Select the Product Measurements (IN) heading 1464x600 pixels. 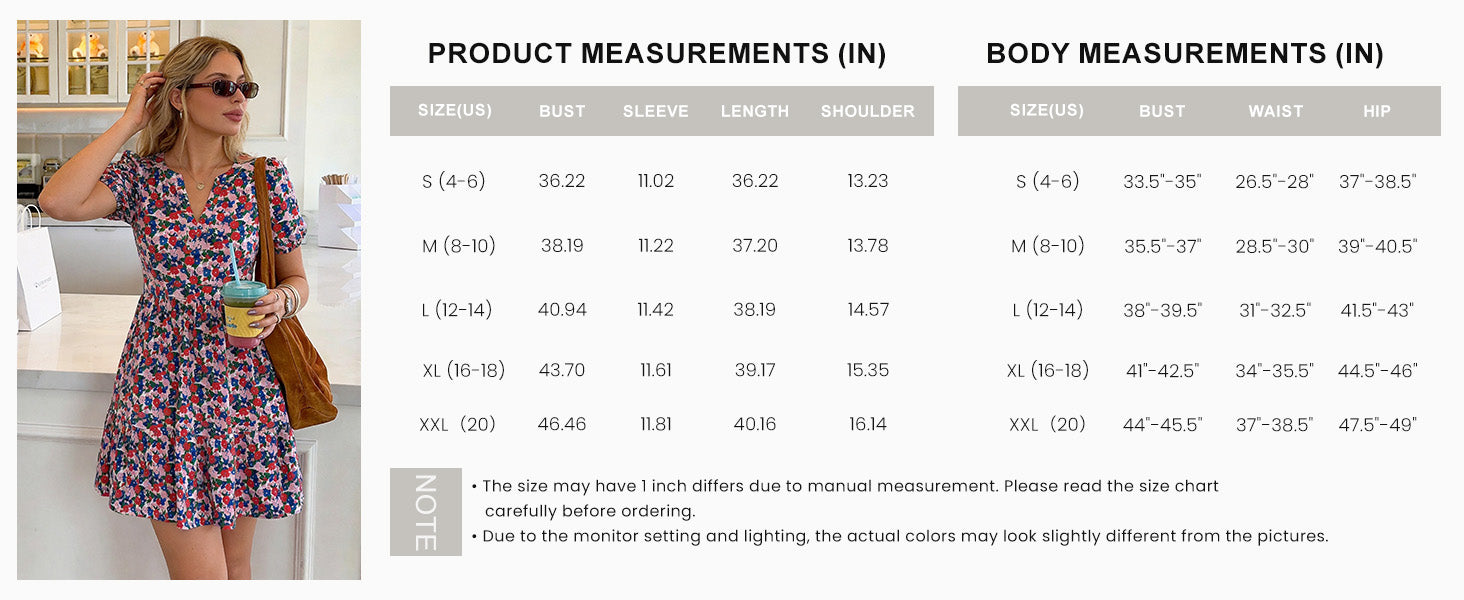pos(657,54)
